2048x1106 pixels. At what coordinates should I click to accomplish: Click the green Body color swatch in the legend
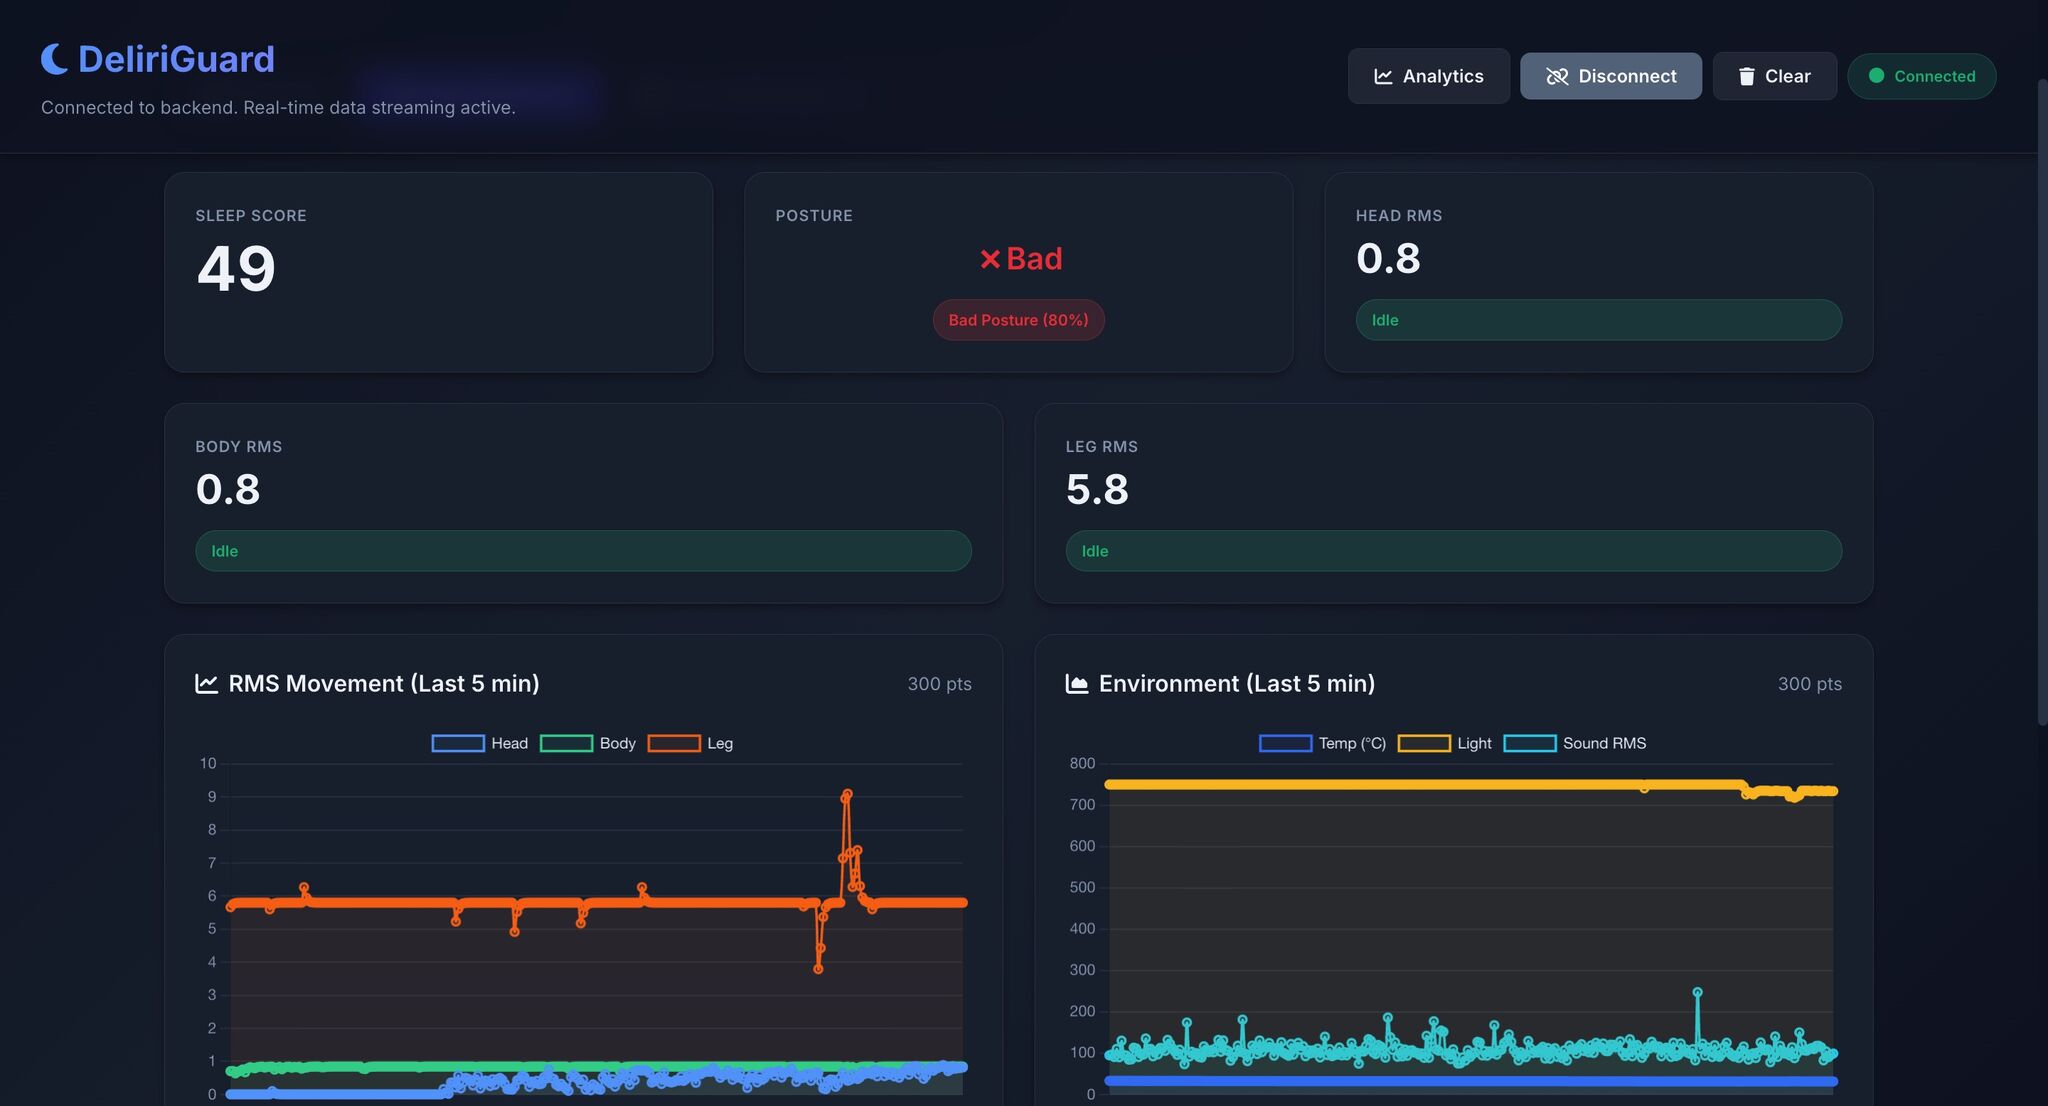click(566, 743)
